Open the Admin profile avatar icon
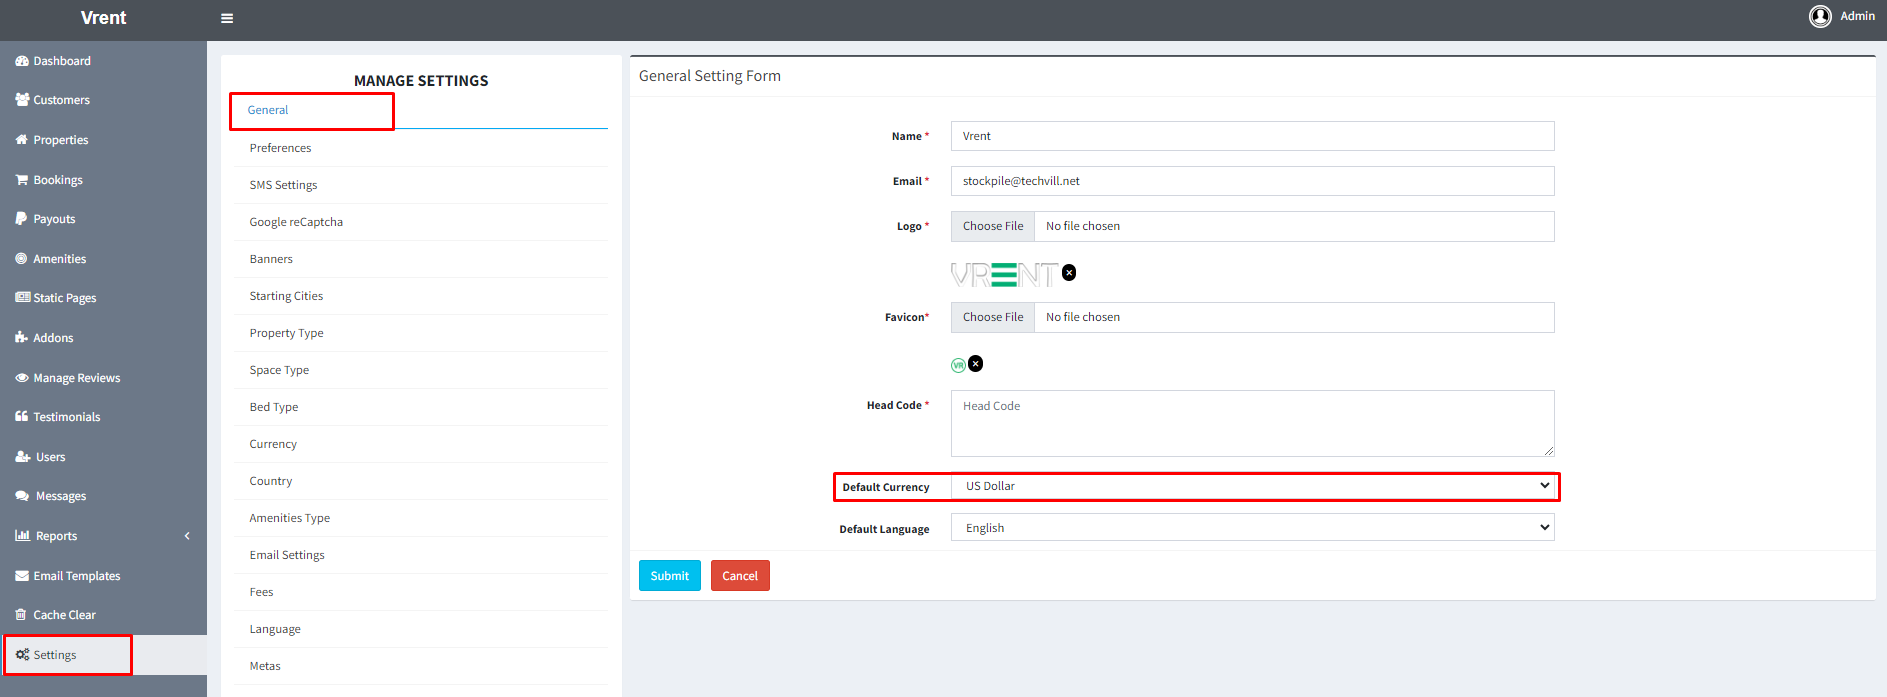1887x697 pixels. point(1819,16)
